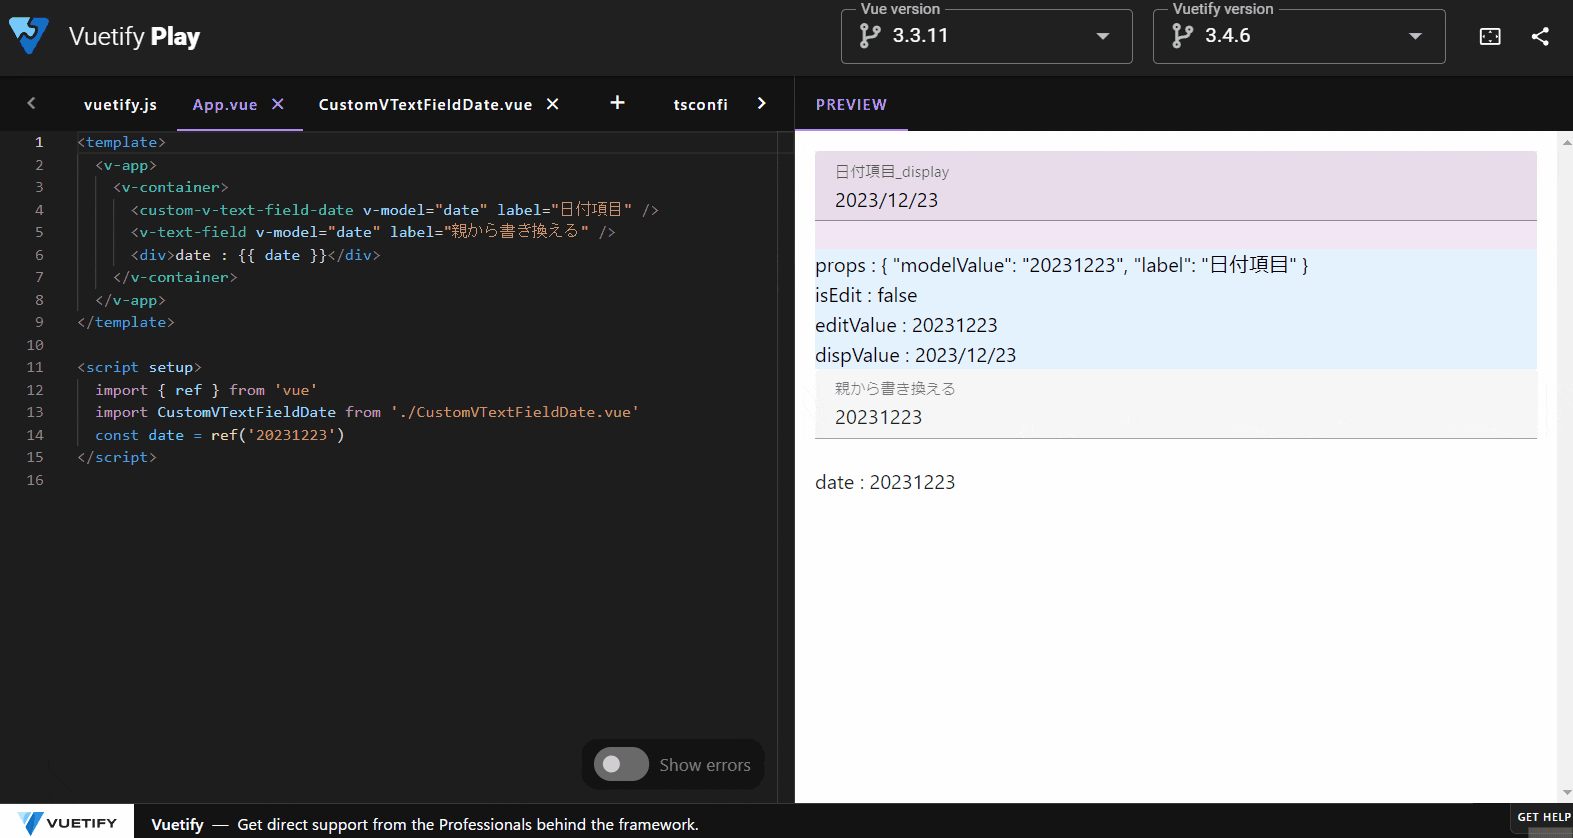Open the Vue version 3.3.11 dropdown
Screen dimensions: 1573x838
pos(986,36)
